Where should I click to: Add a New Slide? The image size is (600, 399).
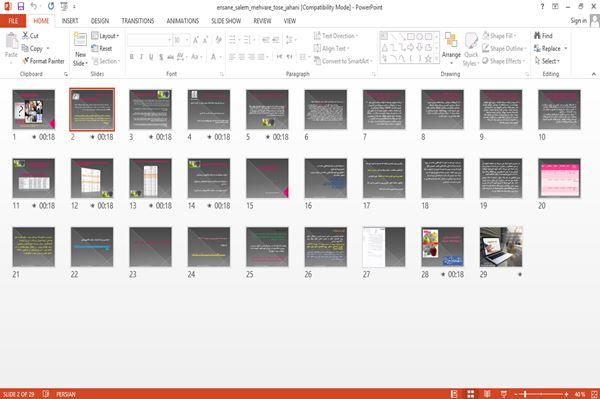click(80, 49)
